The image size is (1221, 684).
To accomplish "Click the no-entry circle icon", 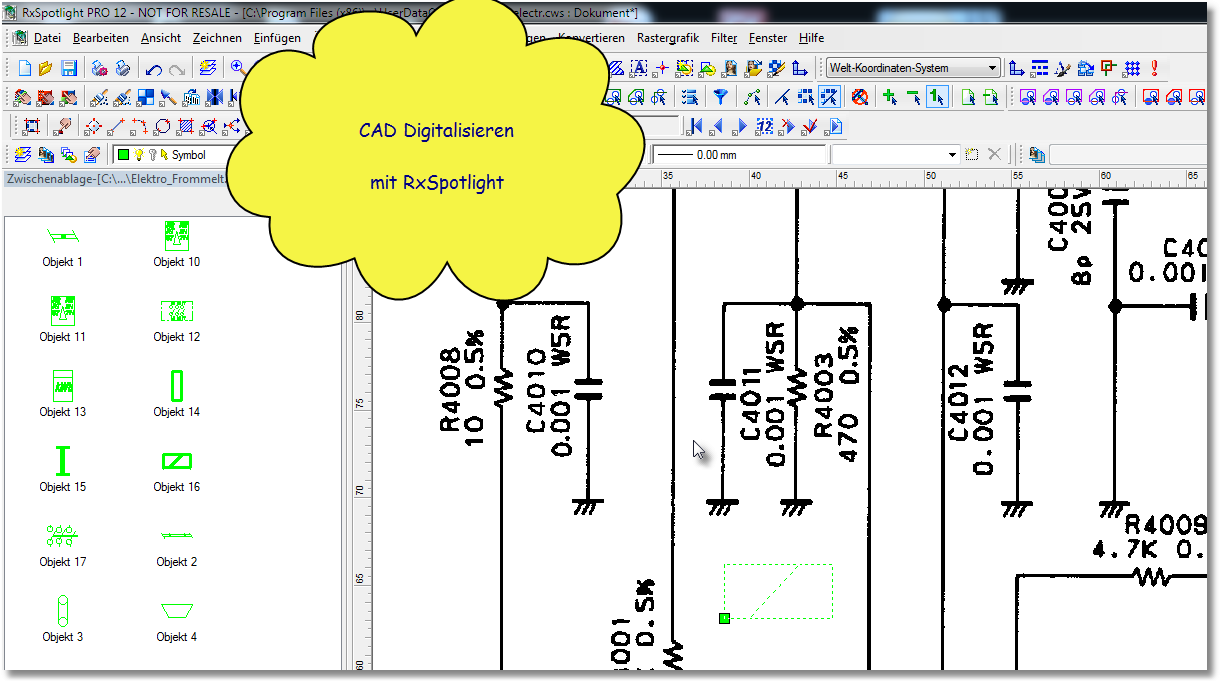I will tap(859, 97).
